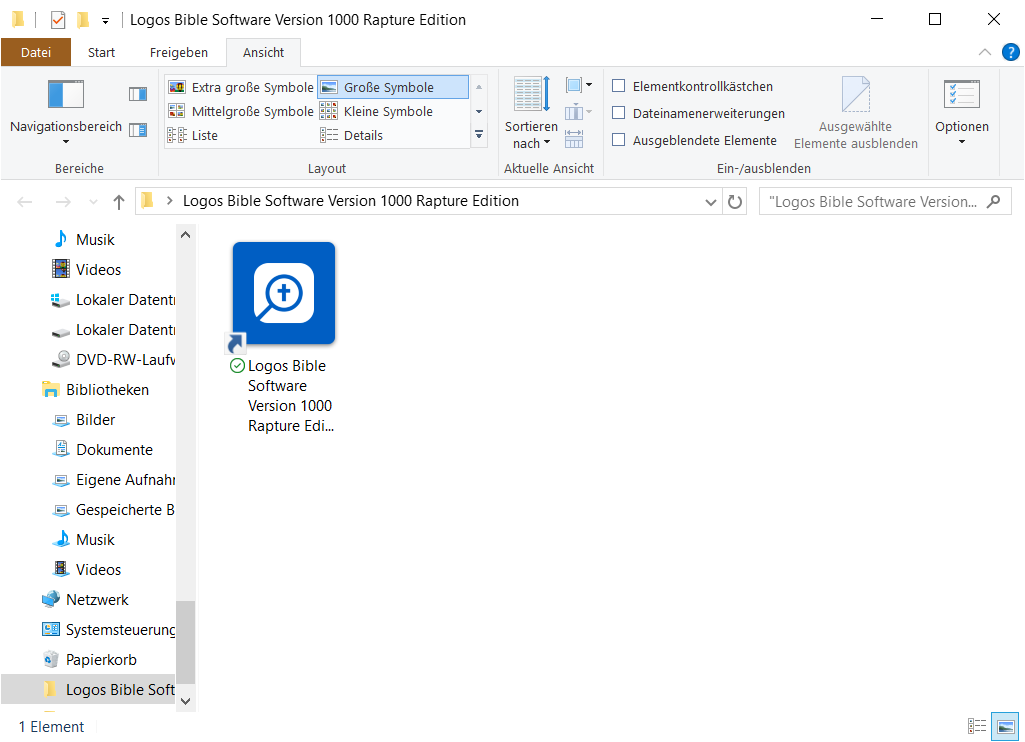Screen dimensions: 1025x742
Task: Expand the layout gallery more-options arrow
Action: [x=479, y=134]
